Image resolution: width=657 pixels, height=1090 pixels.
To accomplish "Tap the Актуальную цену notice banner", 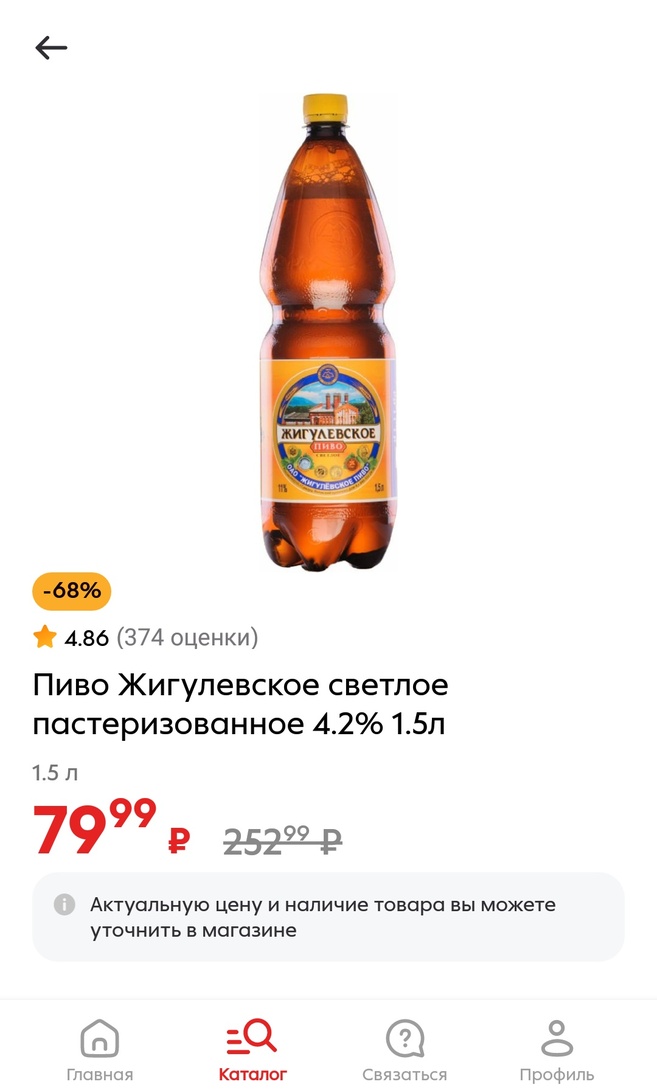I will pos(328,917).
